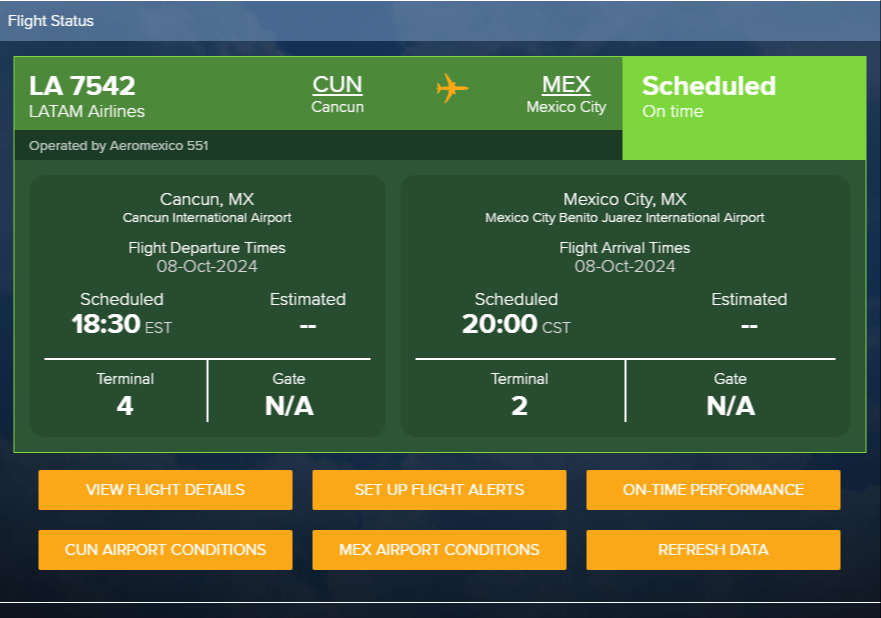Click the Cancun city name under CUN
Screen dimensions: 881x618
(337, 107)
